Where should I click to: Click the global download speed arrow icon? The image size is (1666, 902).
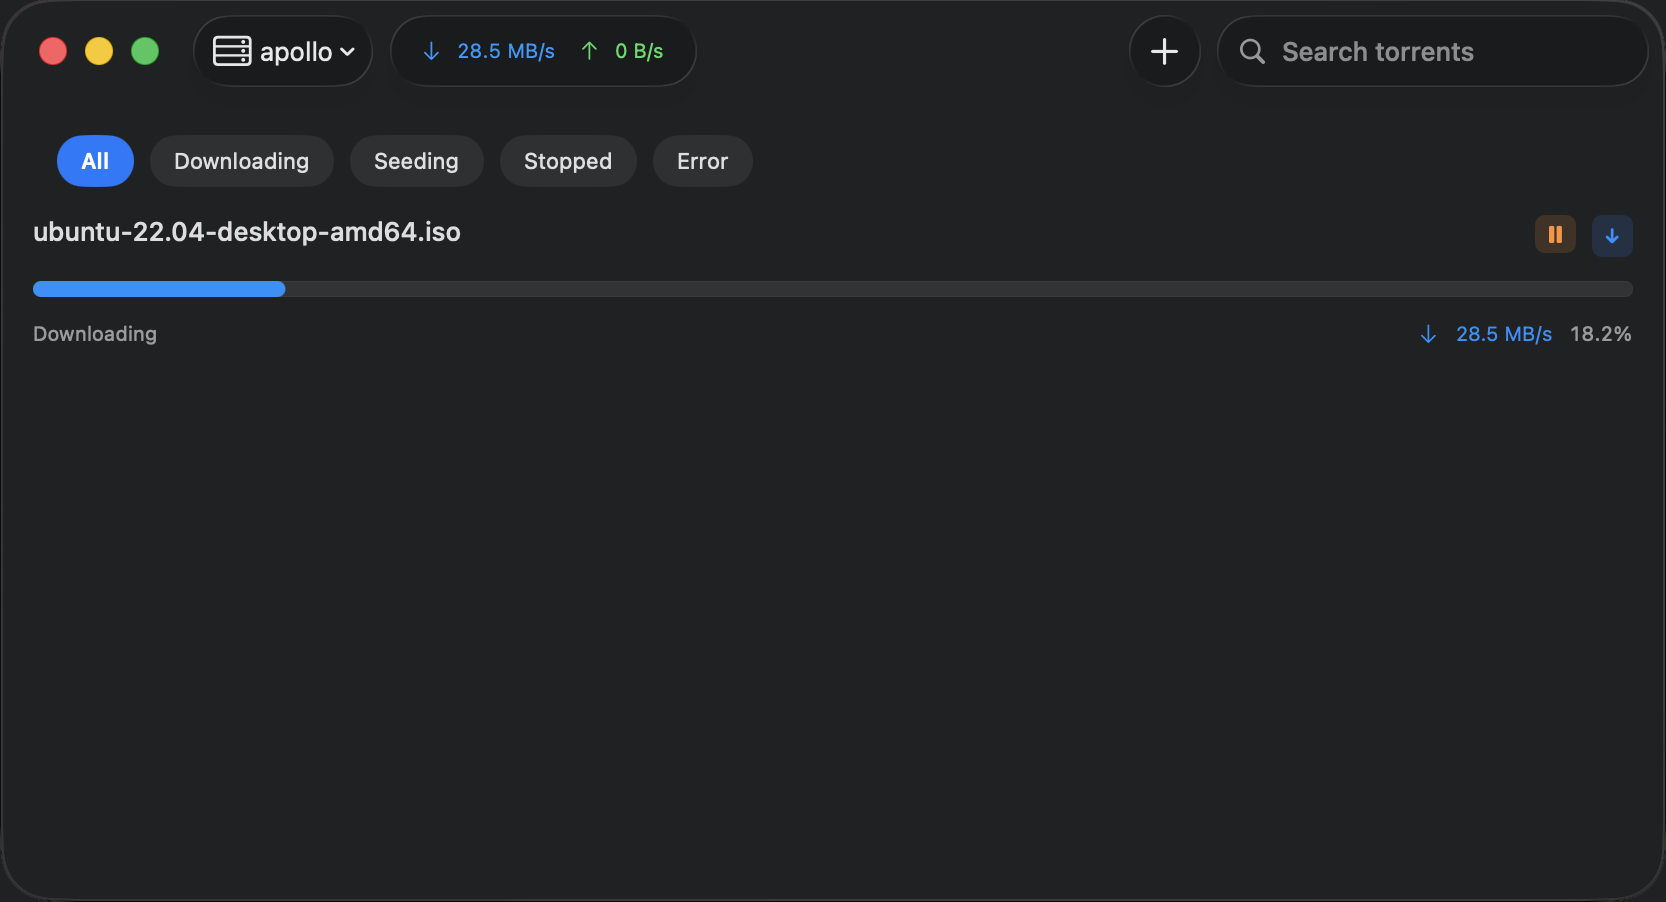431,51
